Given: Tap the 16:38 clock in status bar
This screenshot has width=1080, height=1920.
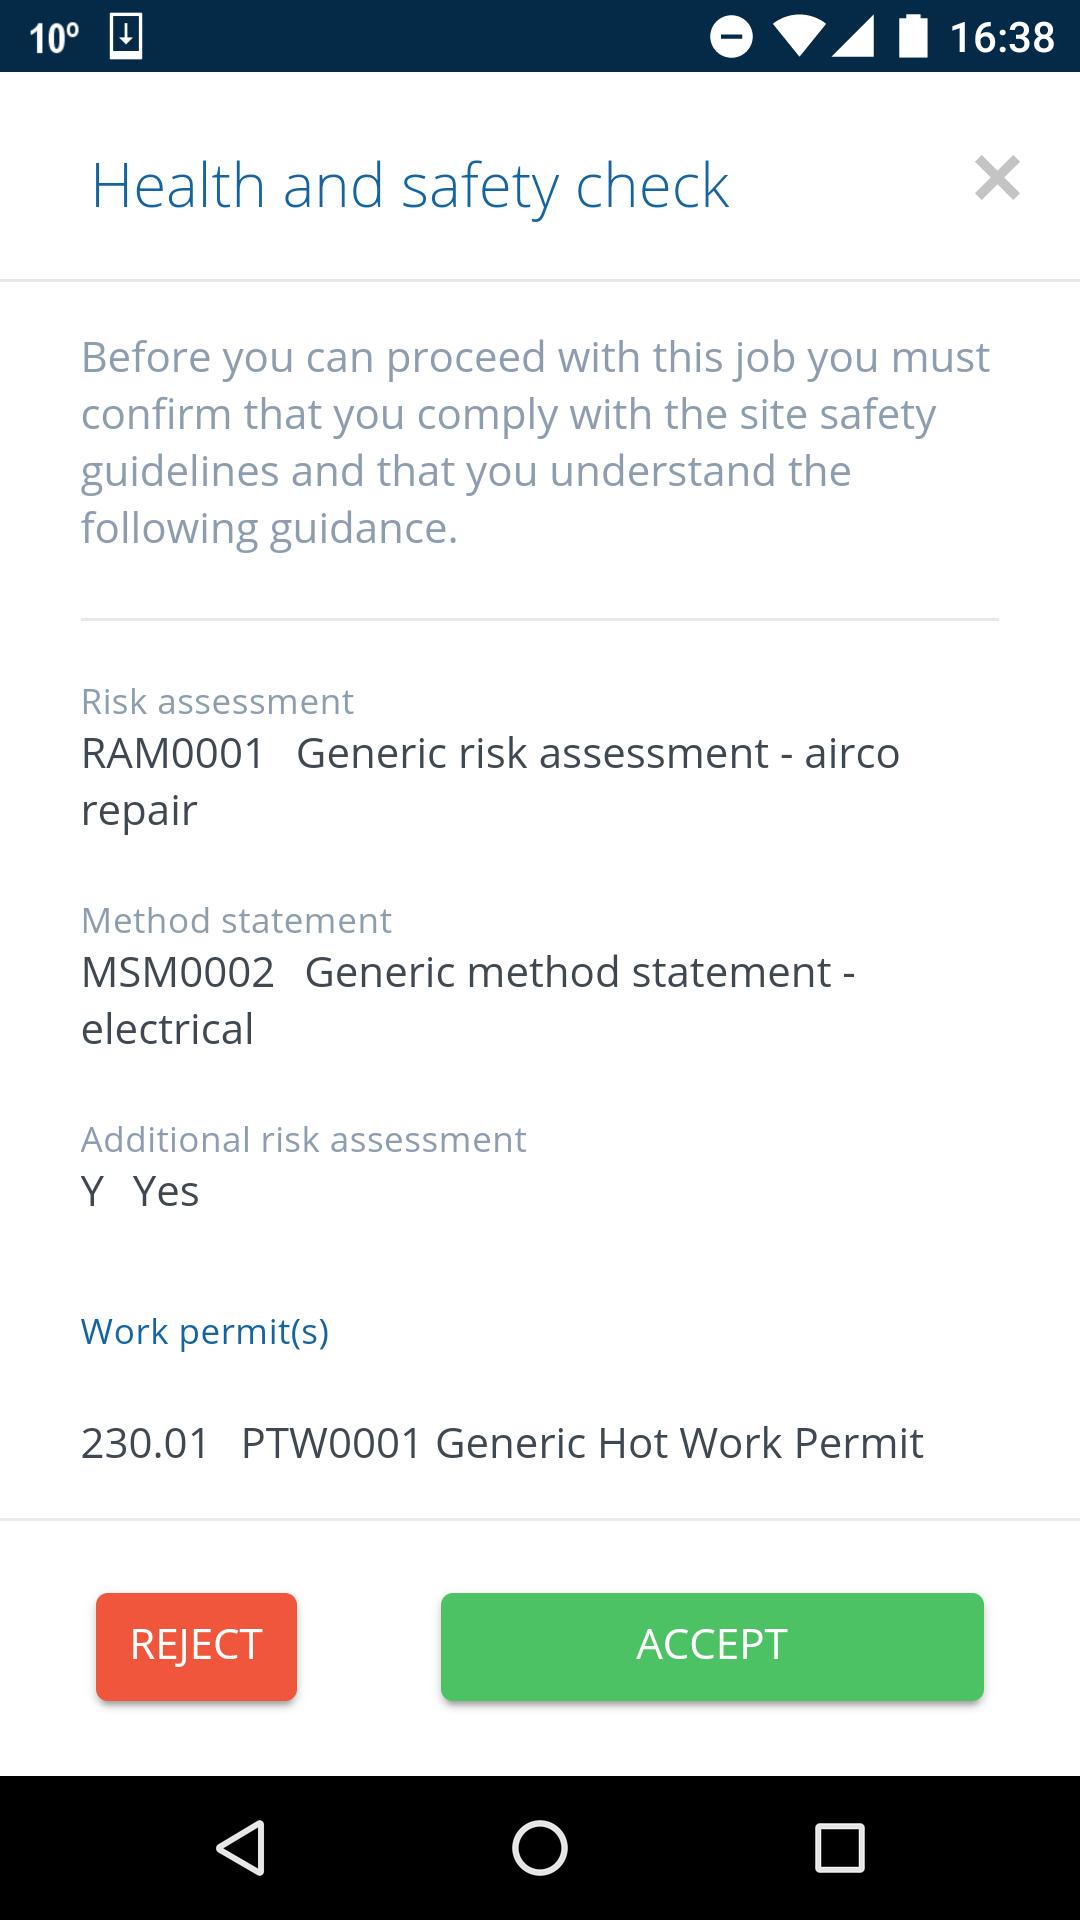Looking at the screenshot, I should tap(1001, 37).
